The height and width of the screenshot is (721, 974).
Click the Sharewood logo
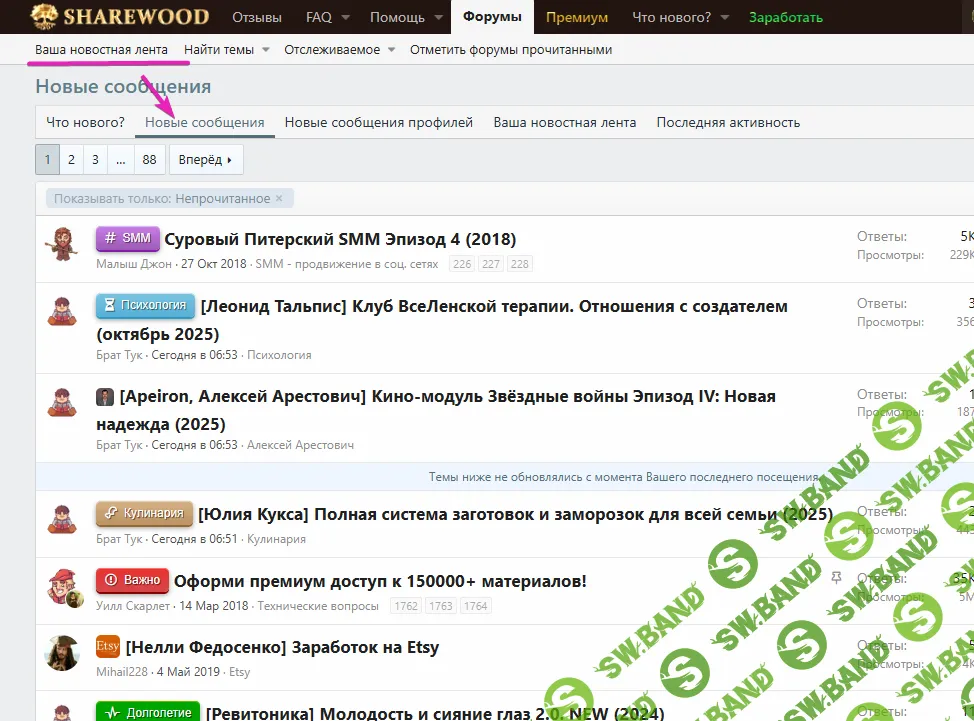click(x=119, y=17)
